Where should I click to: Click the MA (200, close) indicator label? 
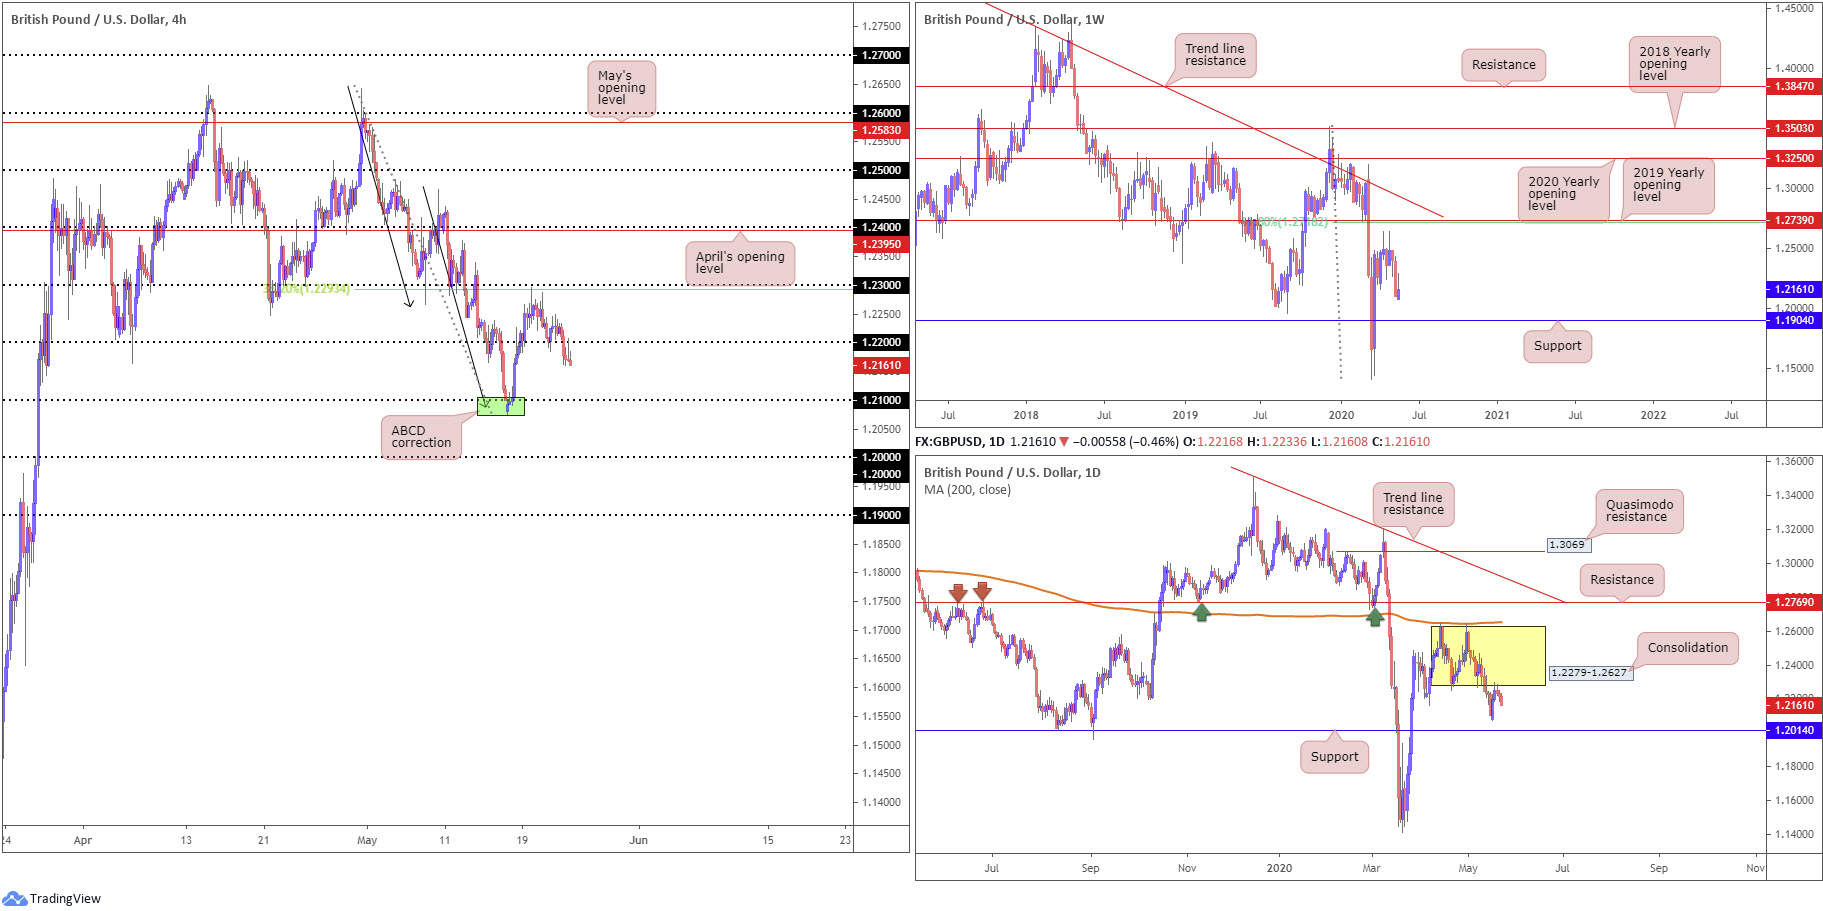pyautogui.click(x=967, y=490)
